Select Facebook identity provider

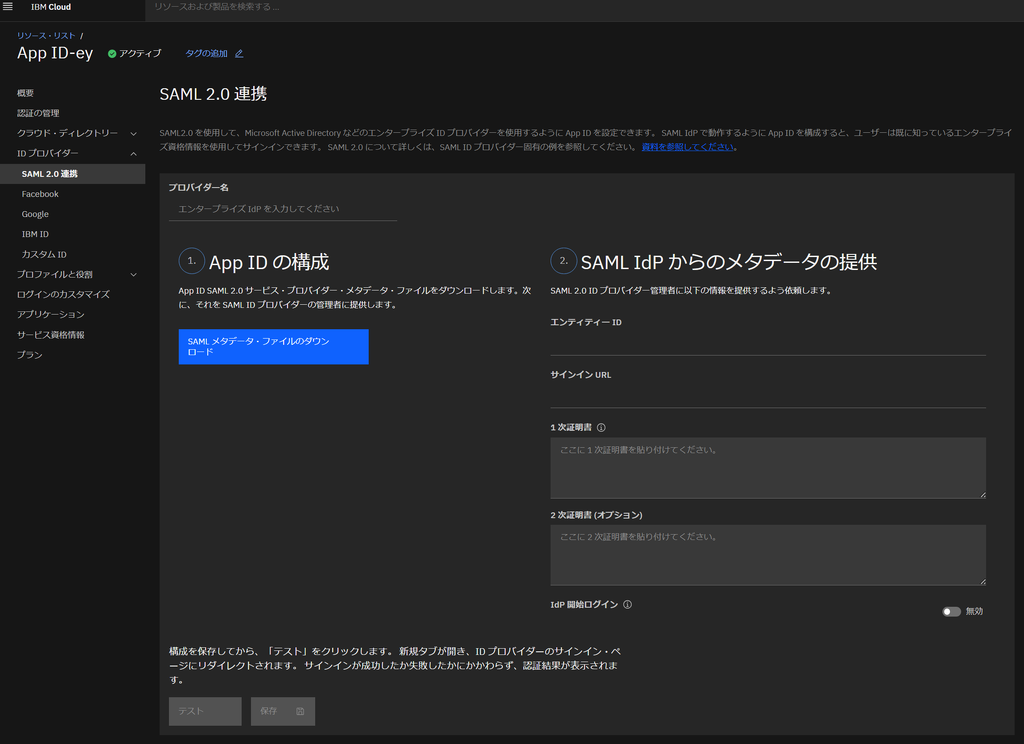coord(40,194)
